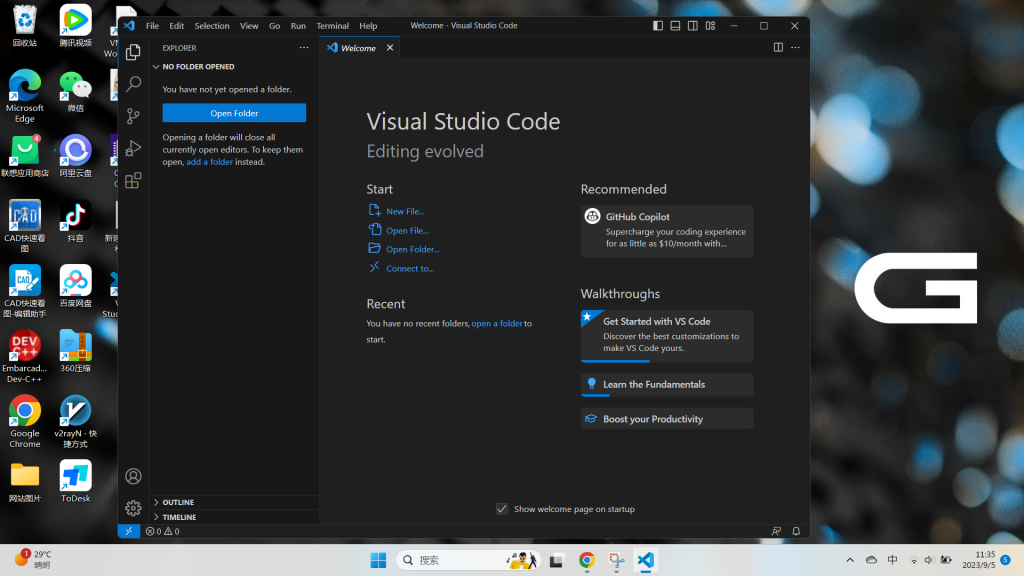1024x576 pixels.
Task: Open Google Chrome from the taskbar
Action: (586, 560)
